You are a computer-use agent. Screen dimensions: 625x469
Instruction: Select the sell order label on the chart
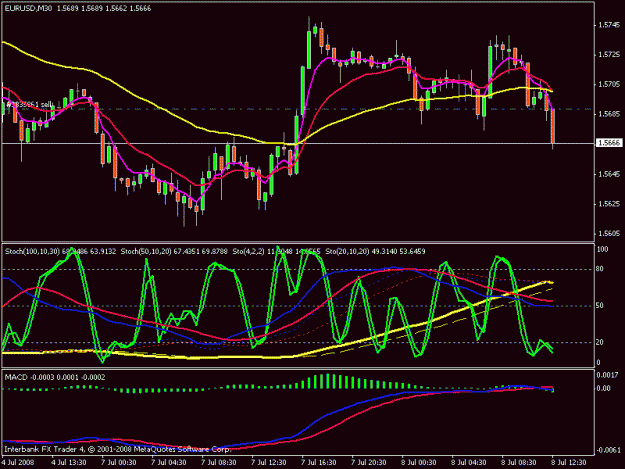[28, 105]
